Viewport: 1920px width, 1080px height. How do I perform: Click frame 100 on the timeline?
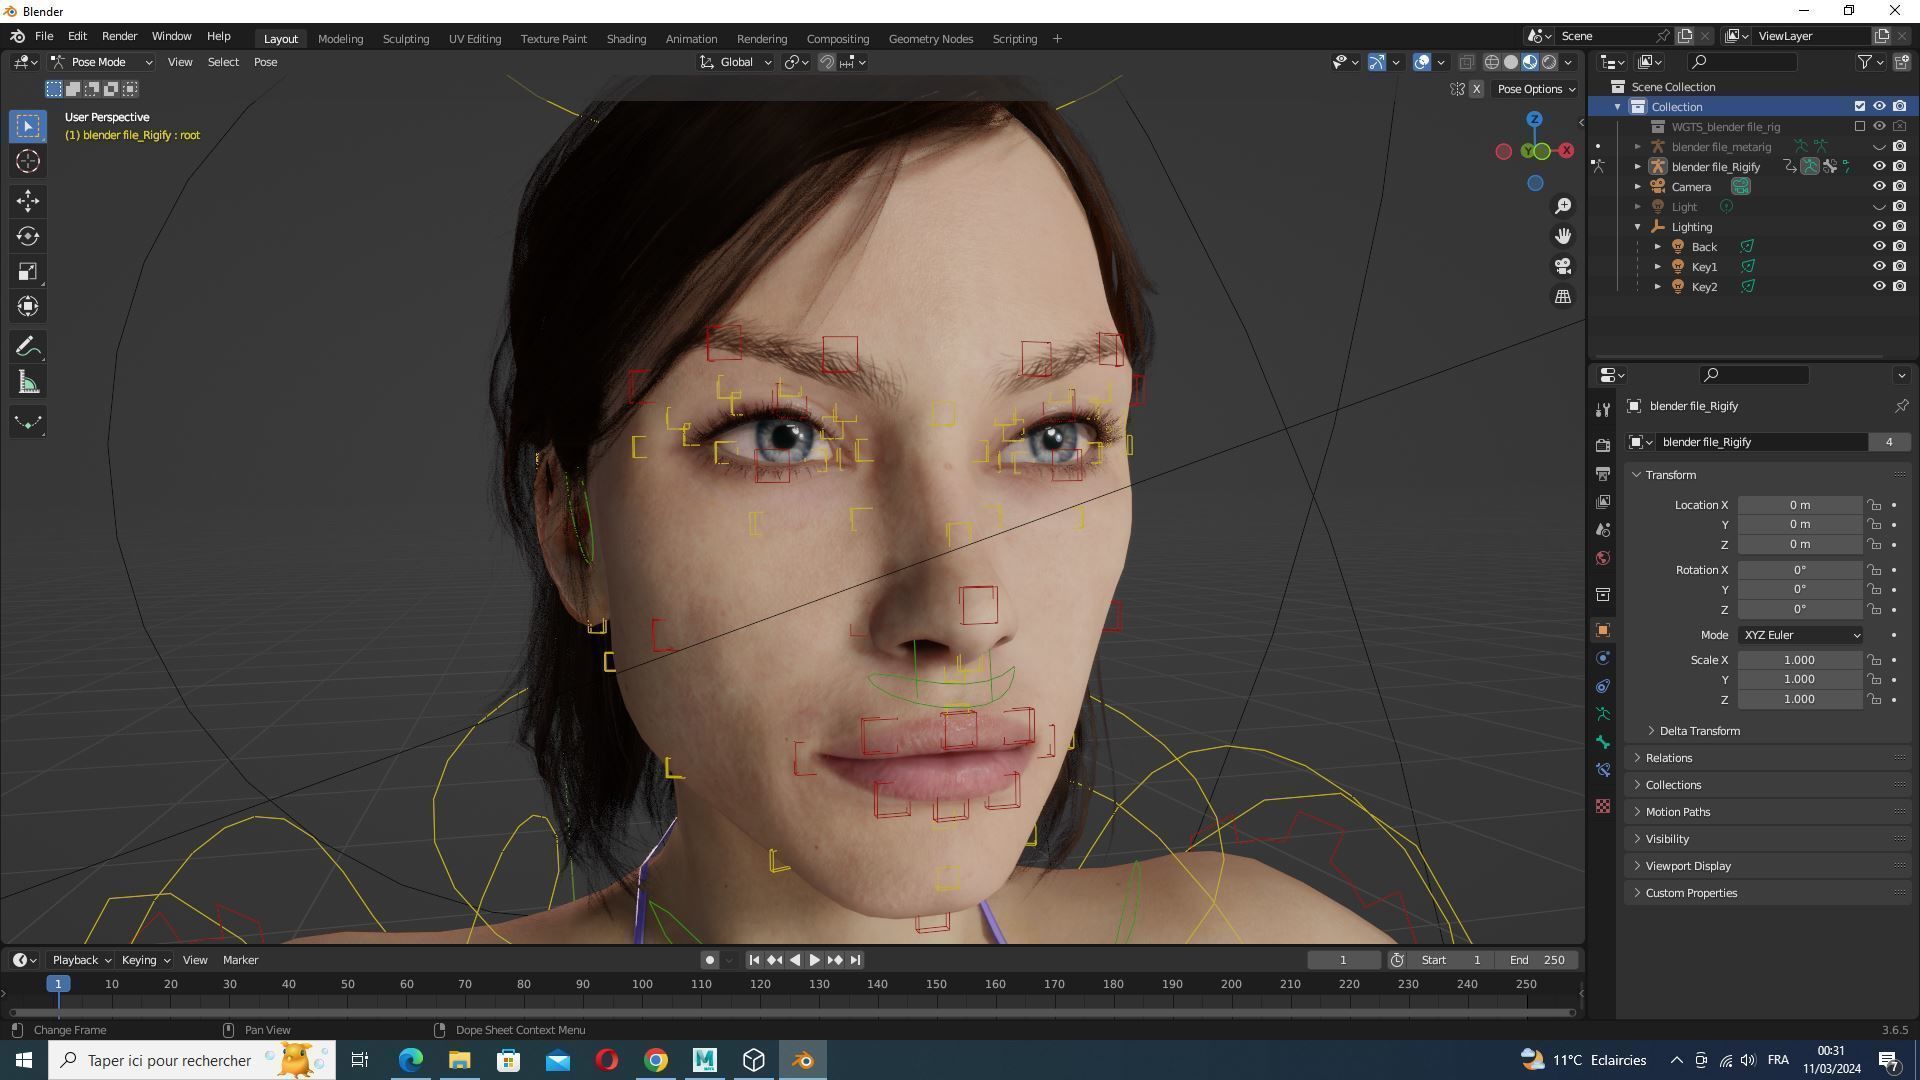point(642,985)
